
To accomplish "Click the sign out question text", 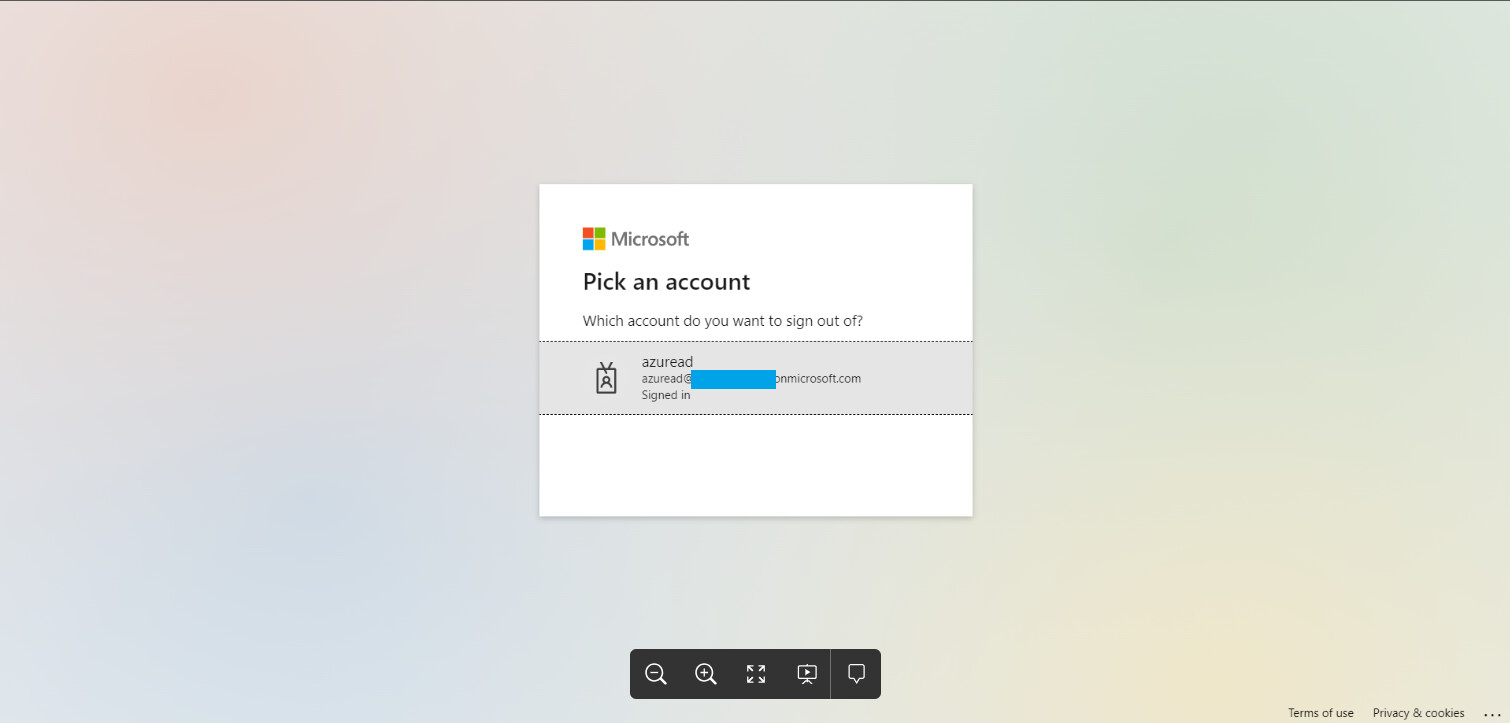I will click(x=722, y=320).
